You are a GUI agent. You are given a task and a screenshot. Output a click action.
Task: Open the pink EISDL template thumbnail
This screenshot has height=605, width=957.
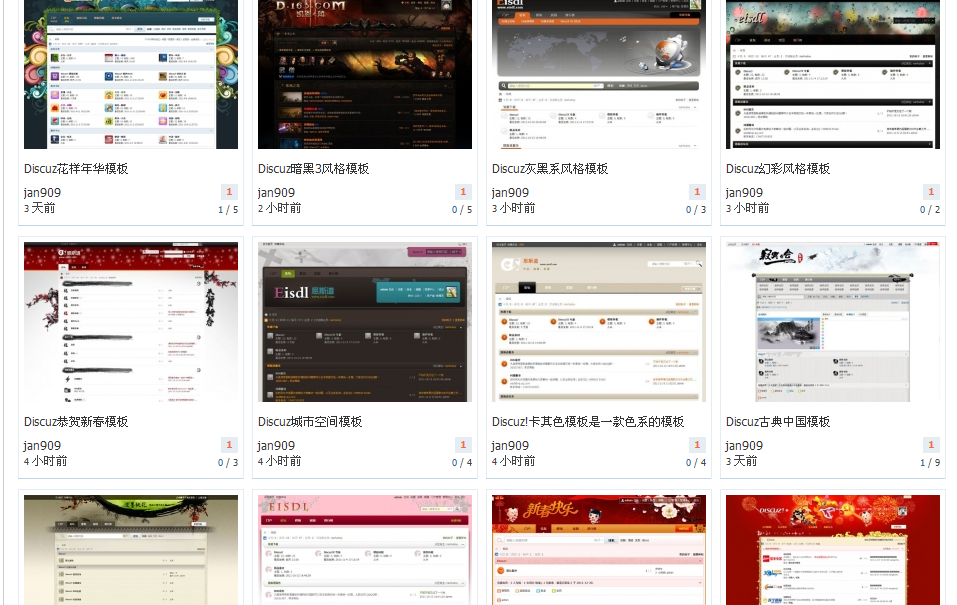365,550
